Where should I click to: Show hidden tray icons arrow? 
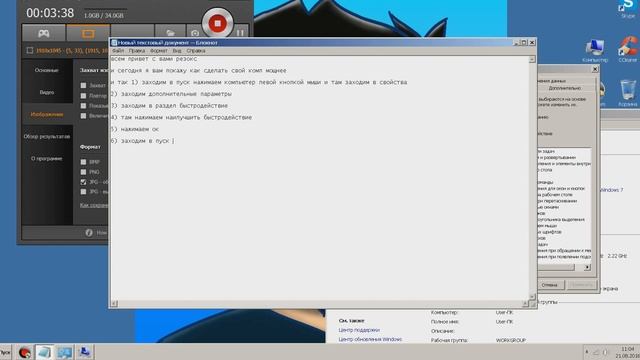pos(587,352)
